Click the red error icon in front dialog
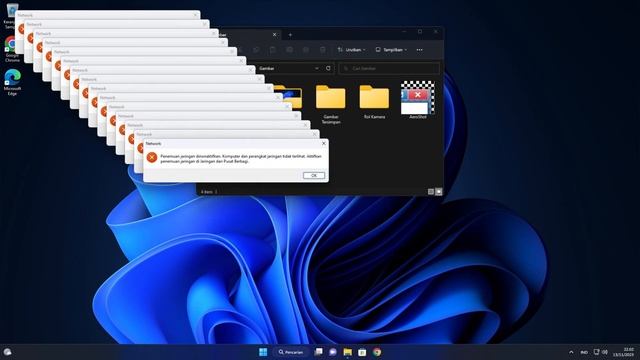Screen dimensions: 640x360 (x=152, y=157)
